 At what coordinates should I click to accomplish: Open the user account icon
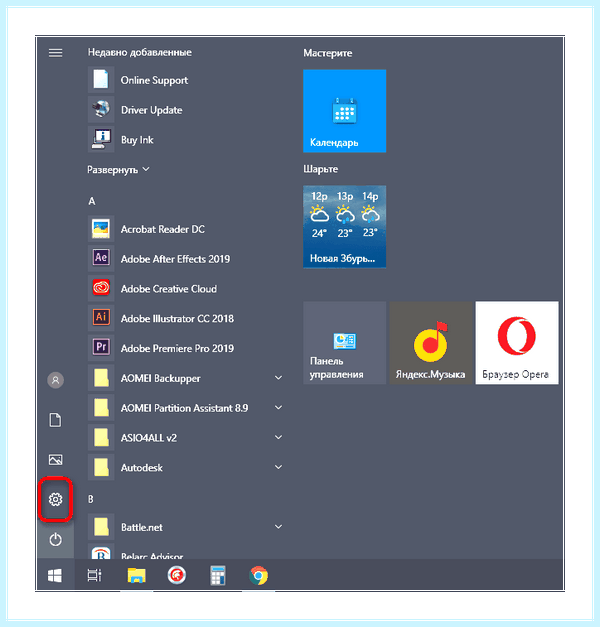point(56,380)
